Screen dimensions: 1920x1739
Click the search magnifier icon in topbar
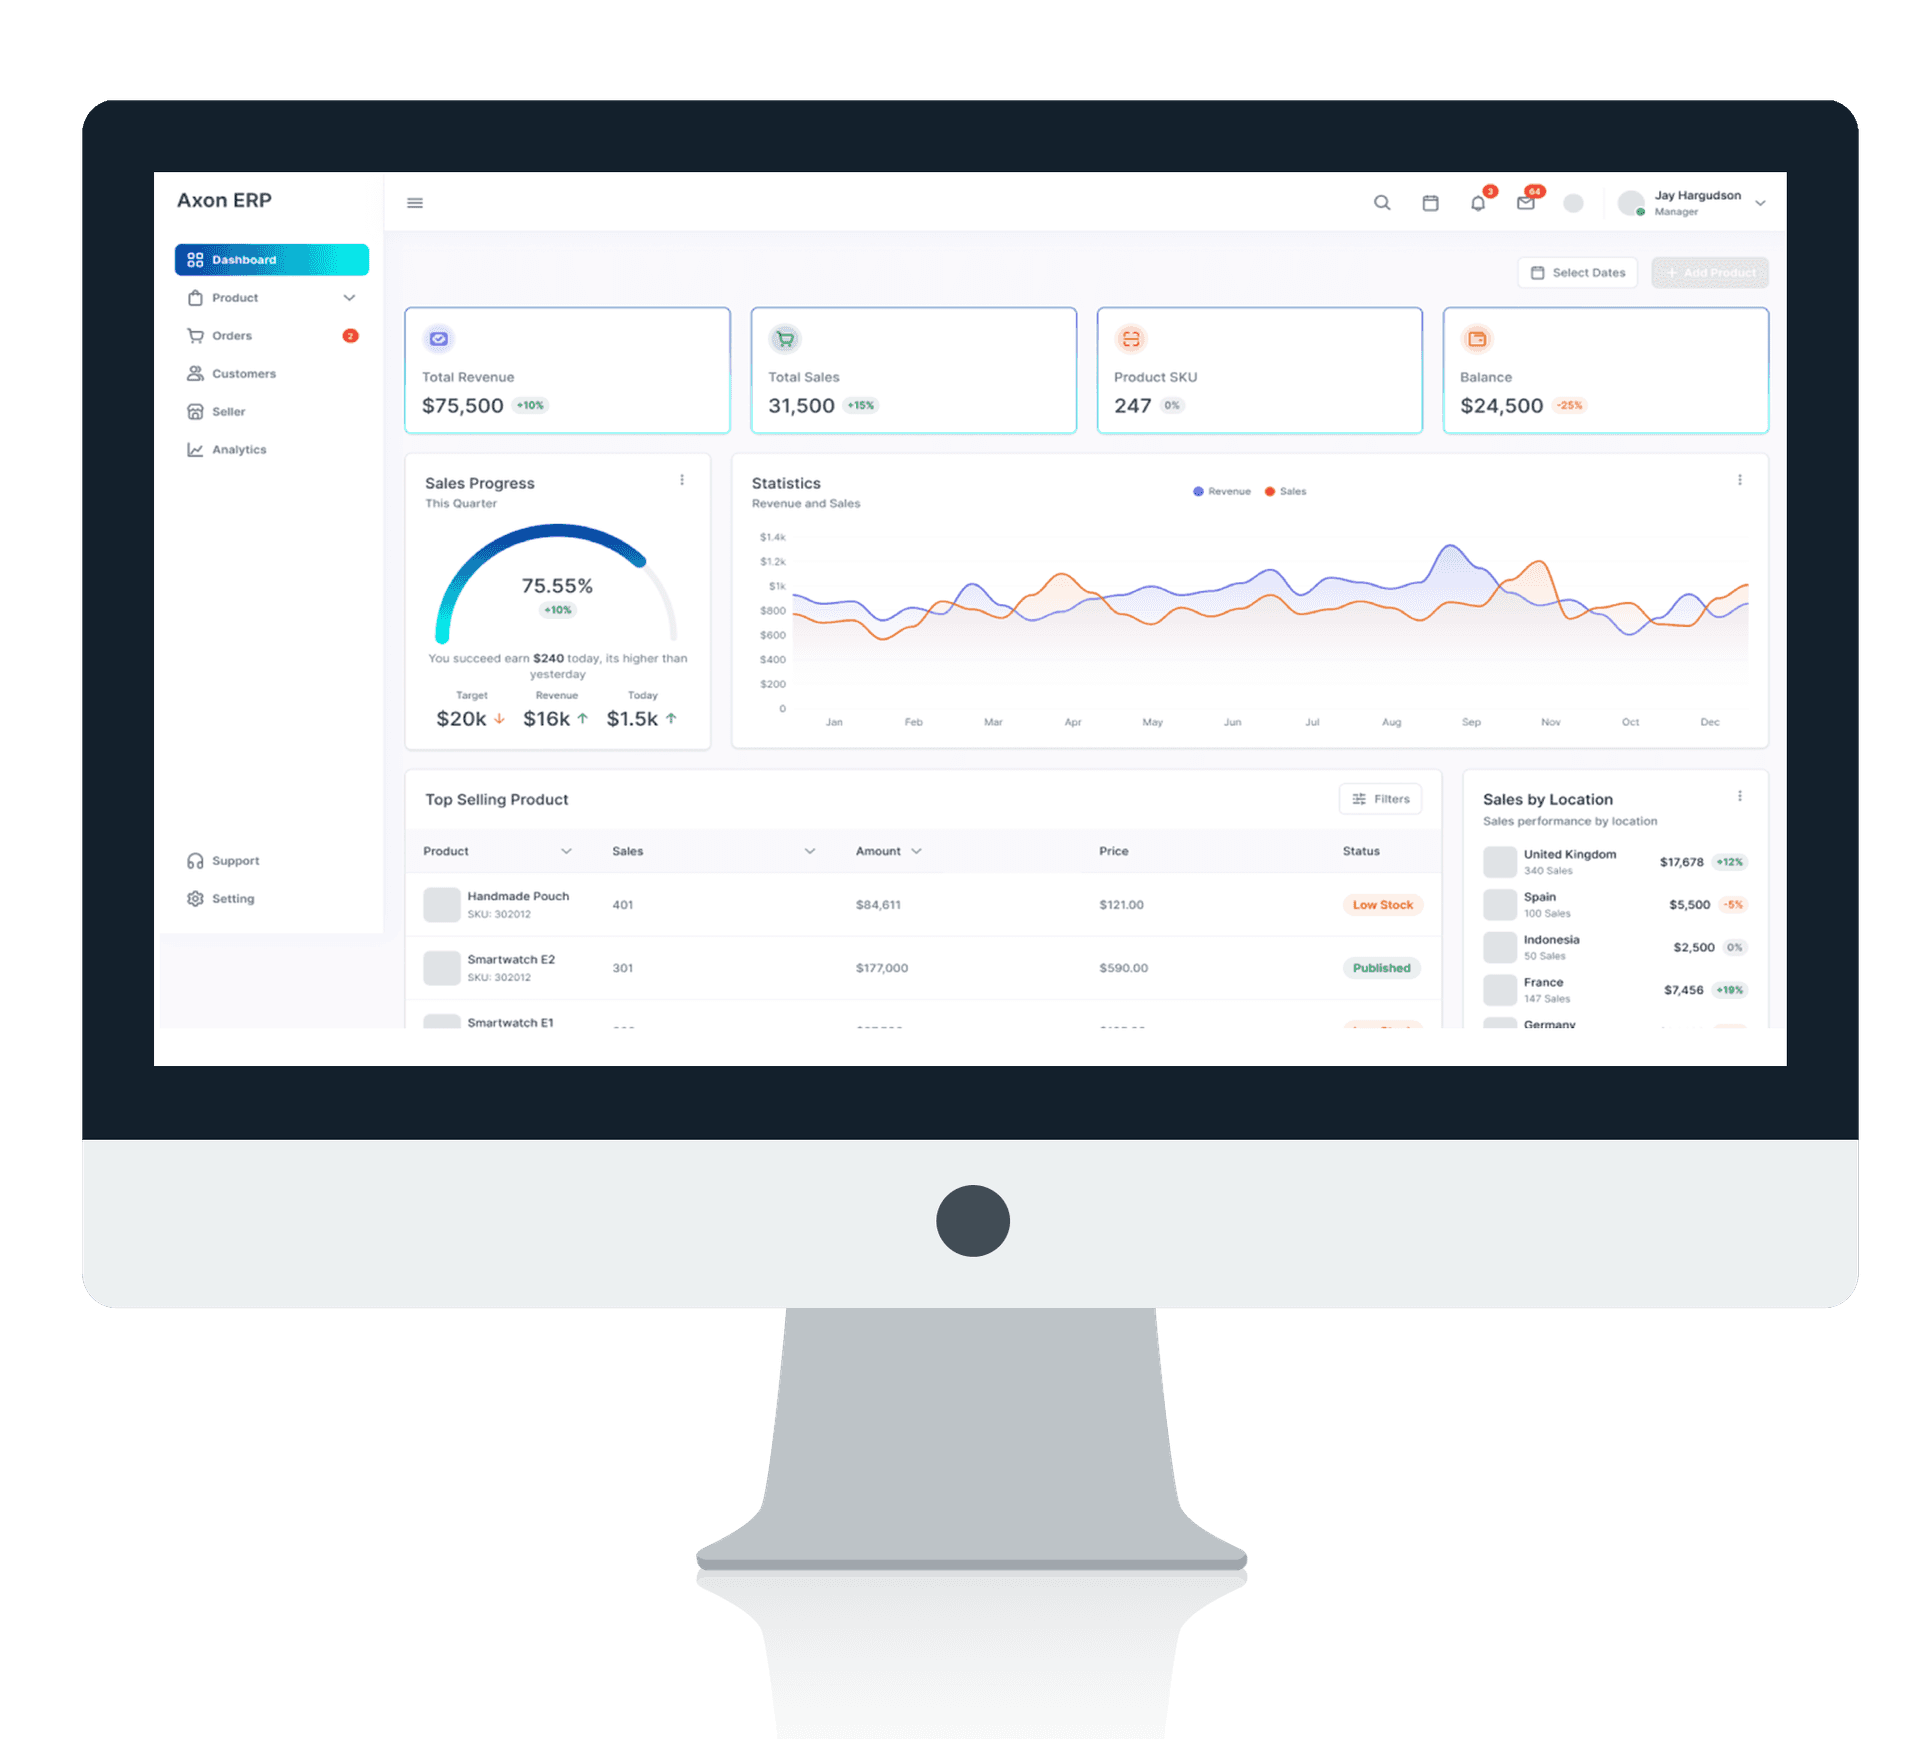(x=1381, y=202)
